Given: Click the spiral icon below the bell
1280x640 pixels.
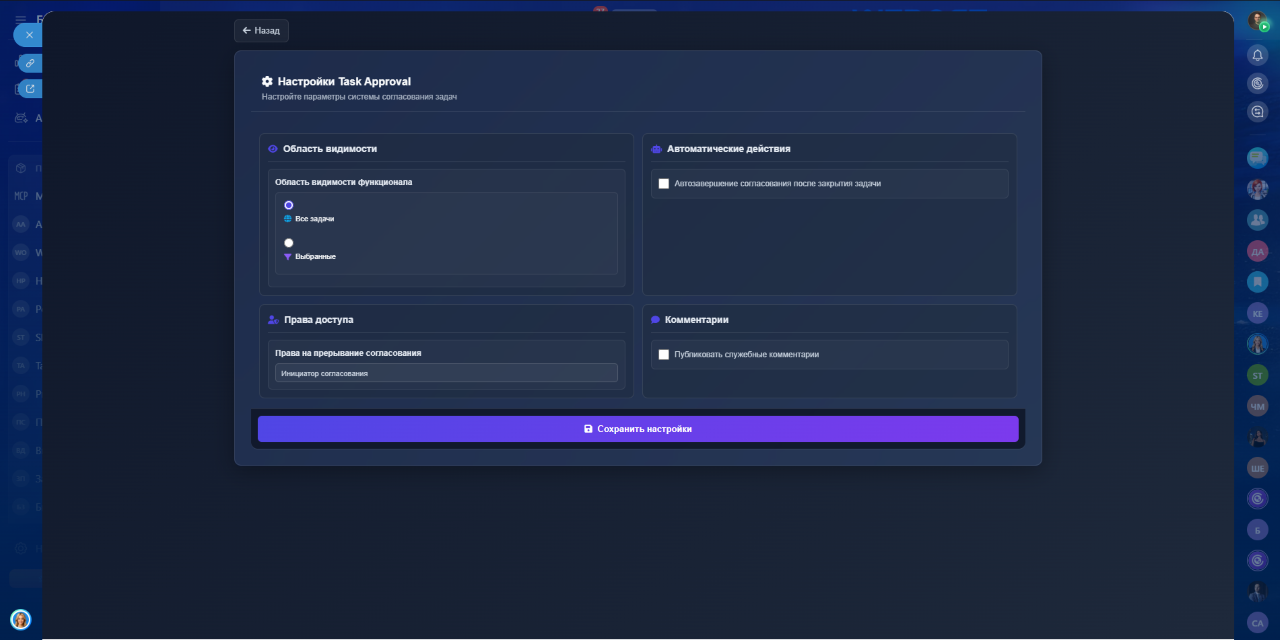Looking at the screenshot, I should point(1258,84).
